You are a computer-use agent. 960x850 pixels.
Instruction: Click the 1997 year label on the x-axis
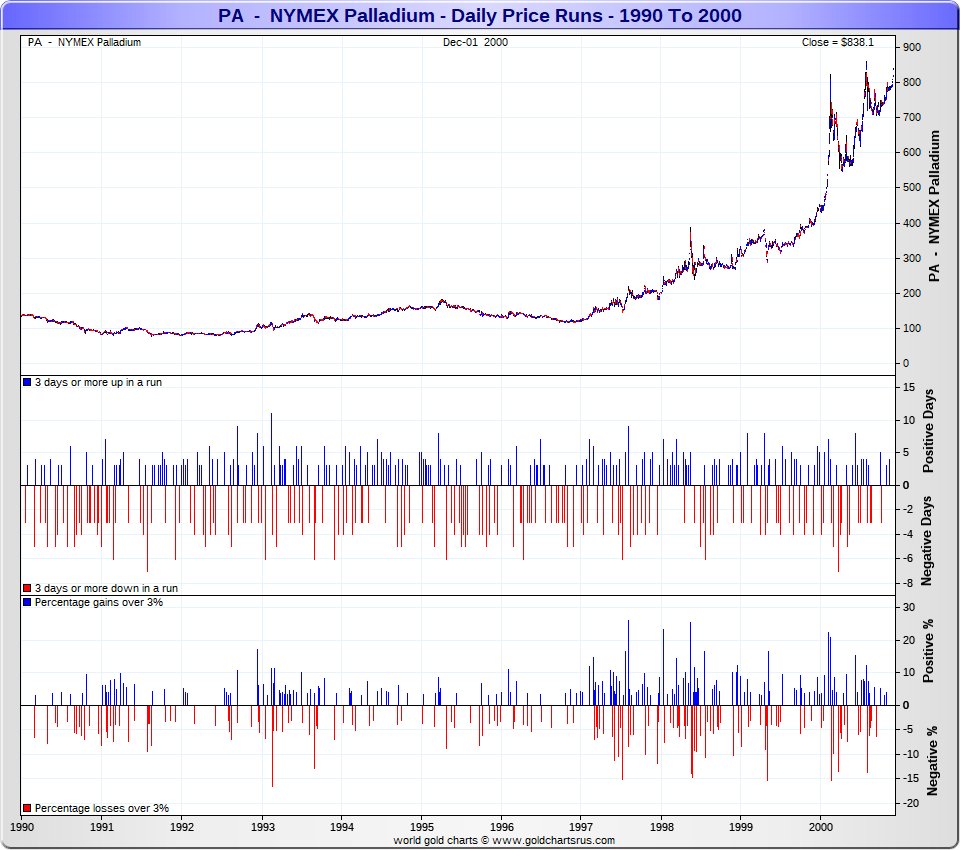pos(581,827)
